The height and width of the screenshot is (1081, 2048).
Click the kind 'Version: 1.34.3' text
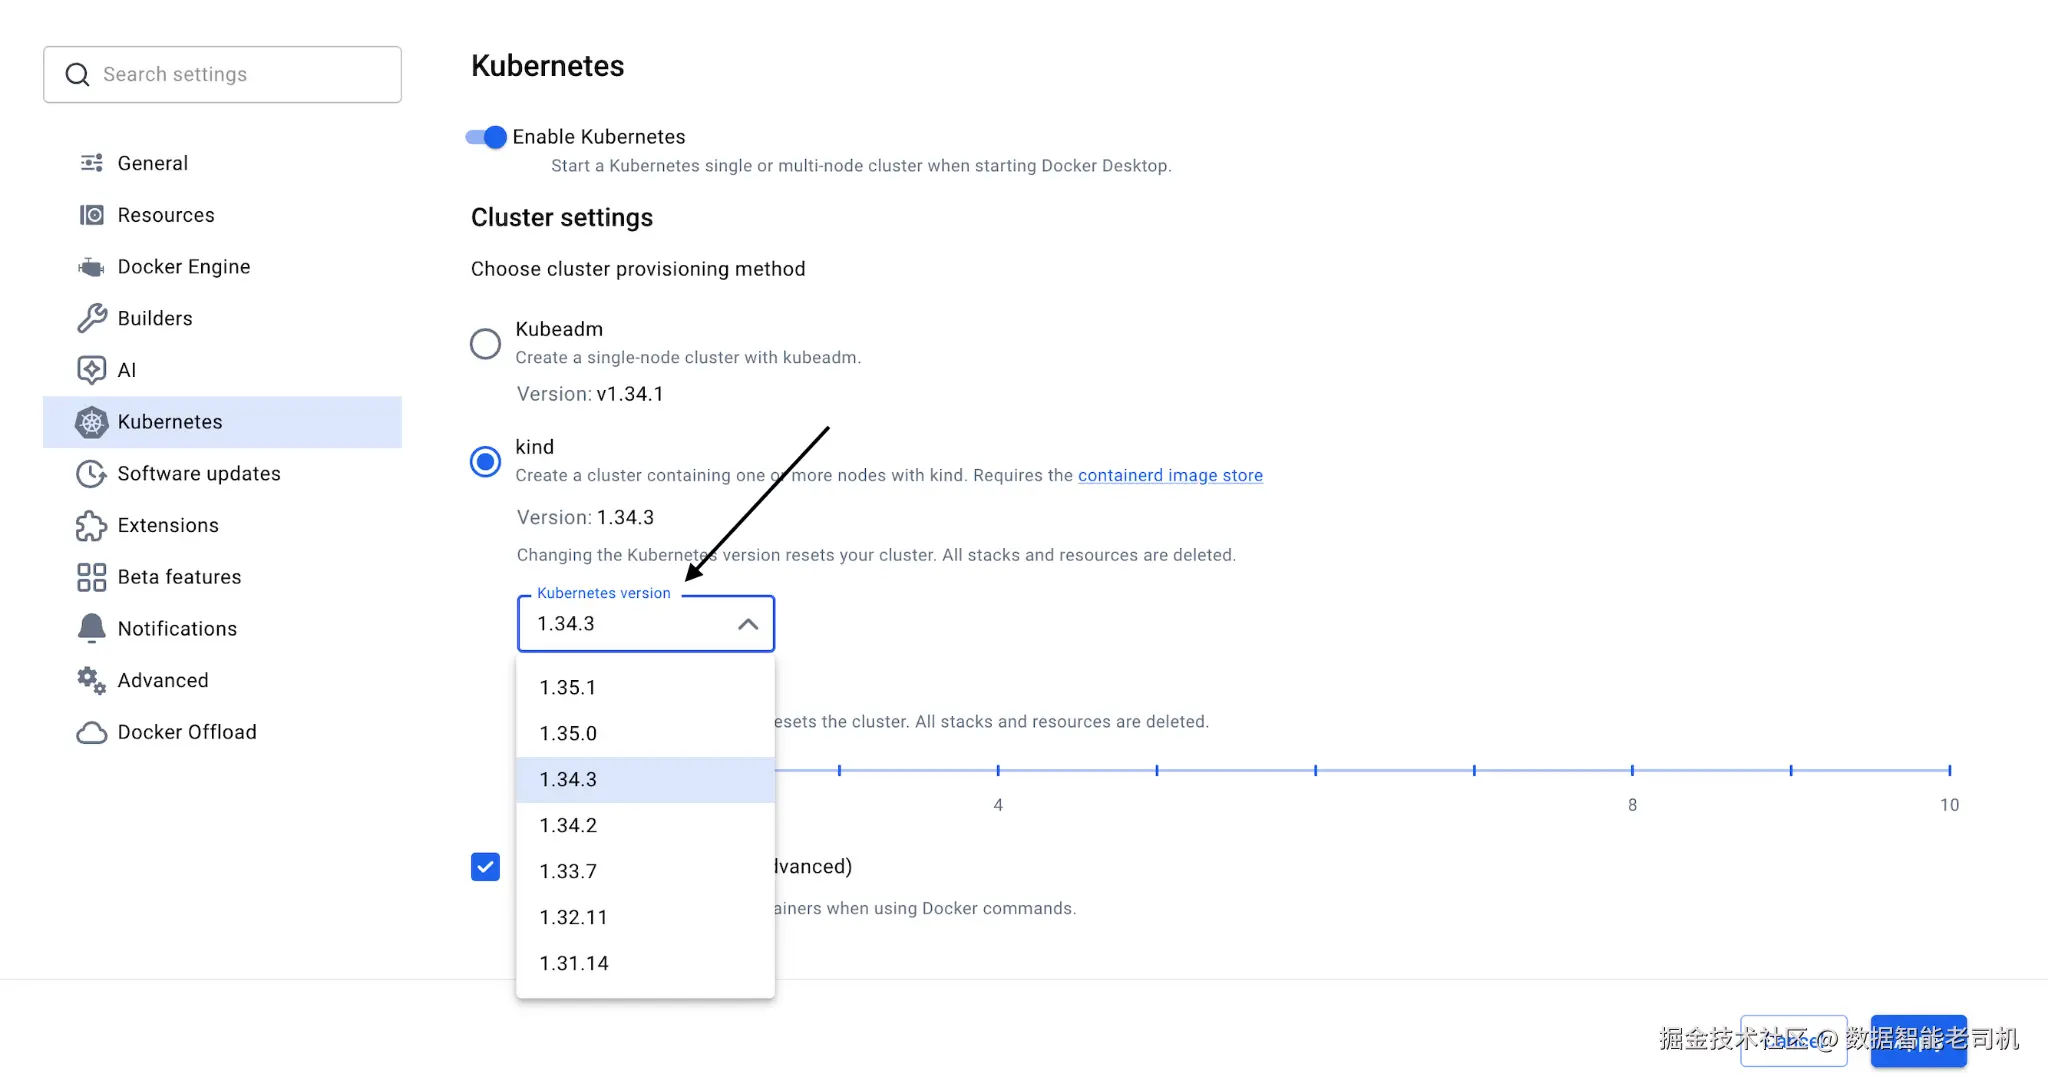(x=585, y=518)
